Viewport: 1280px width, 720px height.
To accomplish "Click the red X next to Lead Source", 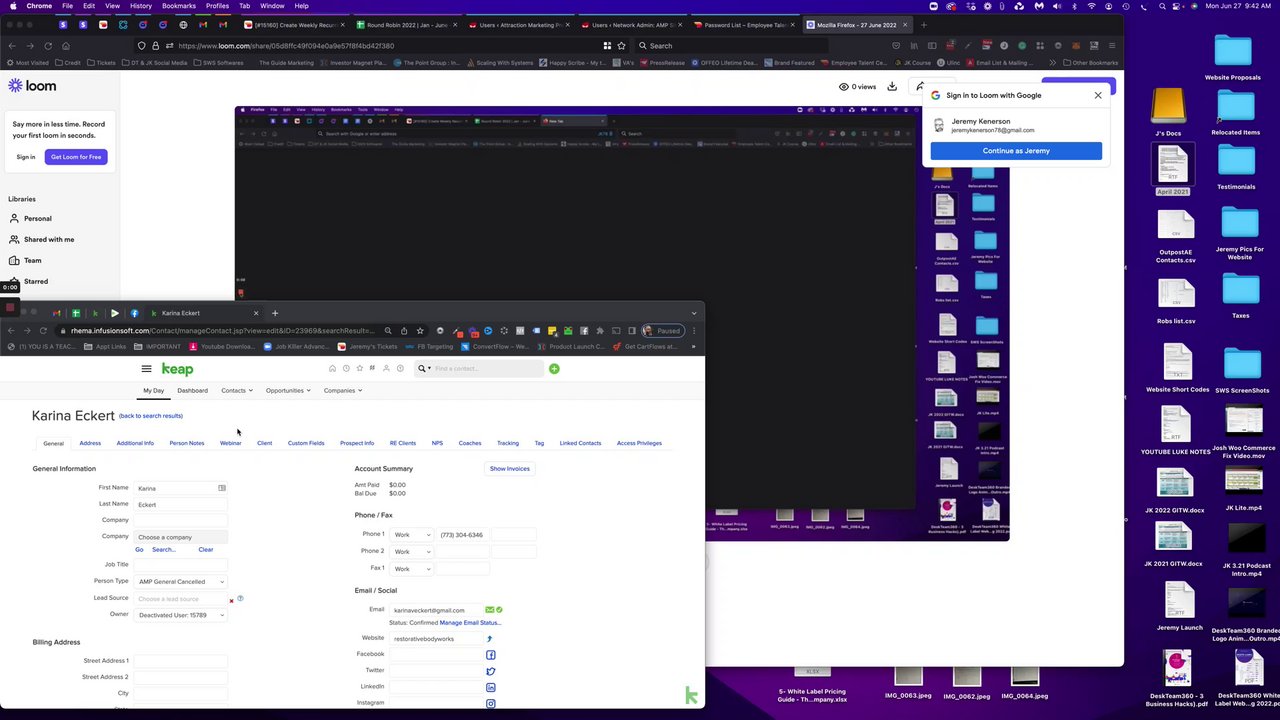I will 231,601.
